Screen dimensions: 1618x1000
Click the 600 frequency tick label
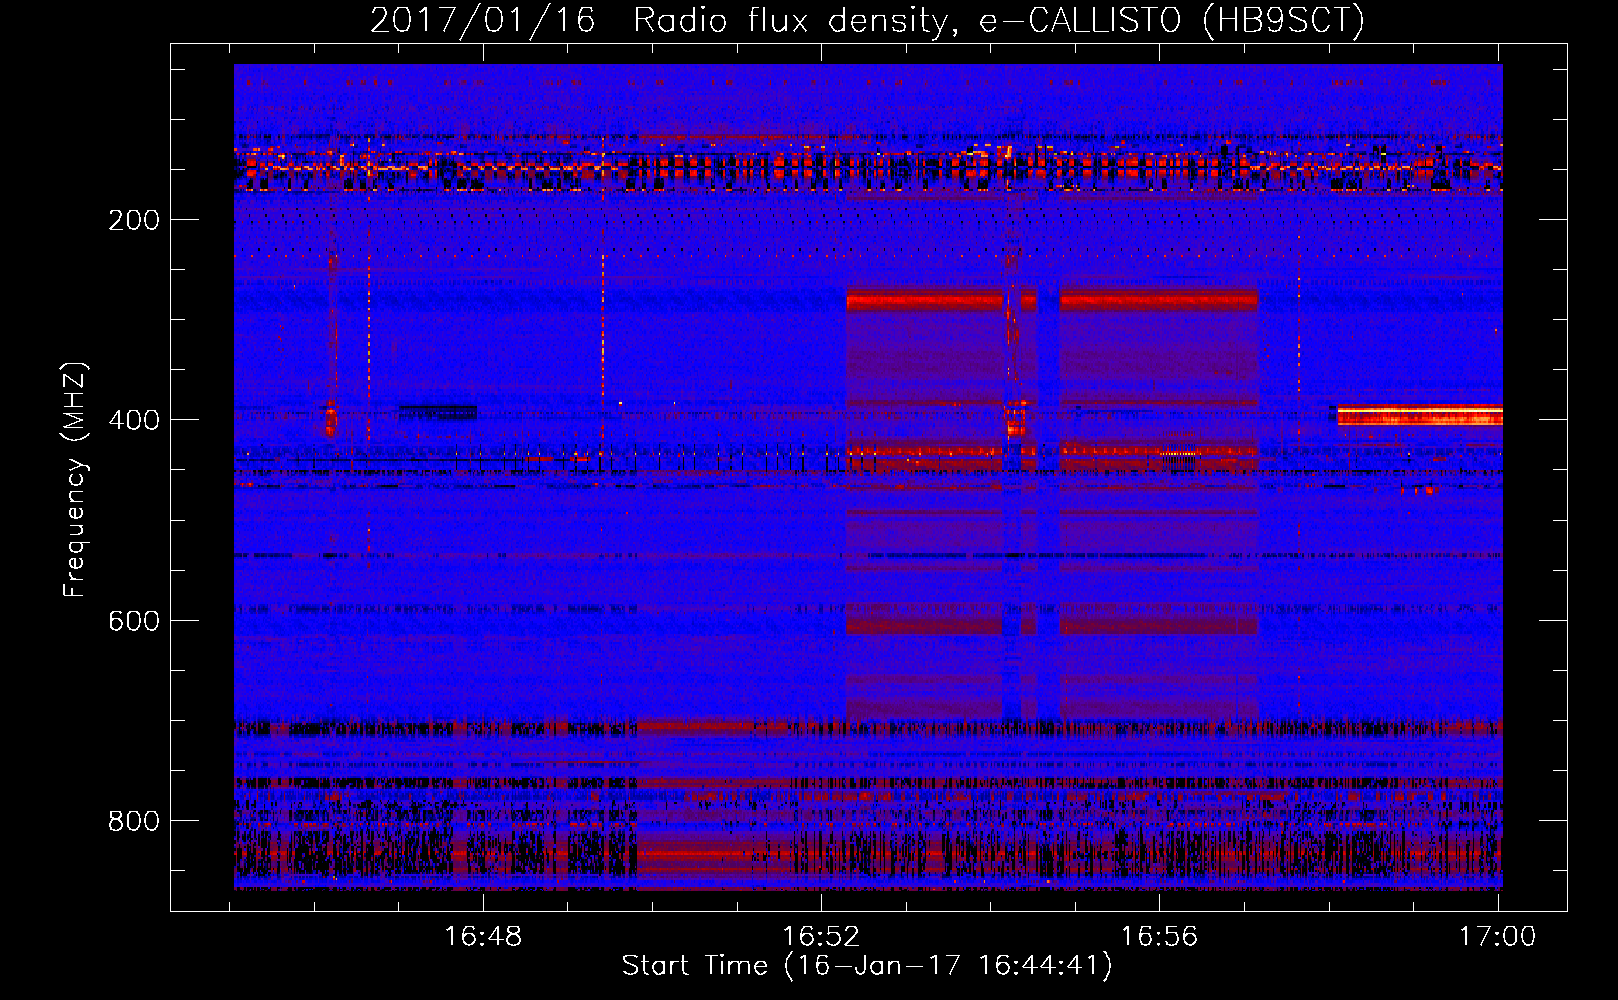pyautogui.click(x=134, y=621)
